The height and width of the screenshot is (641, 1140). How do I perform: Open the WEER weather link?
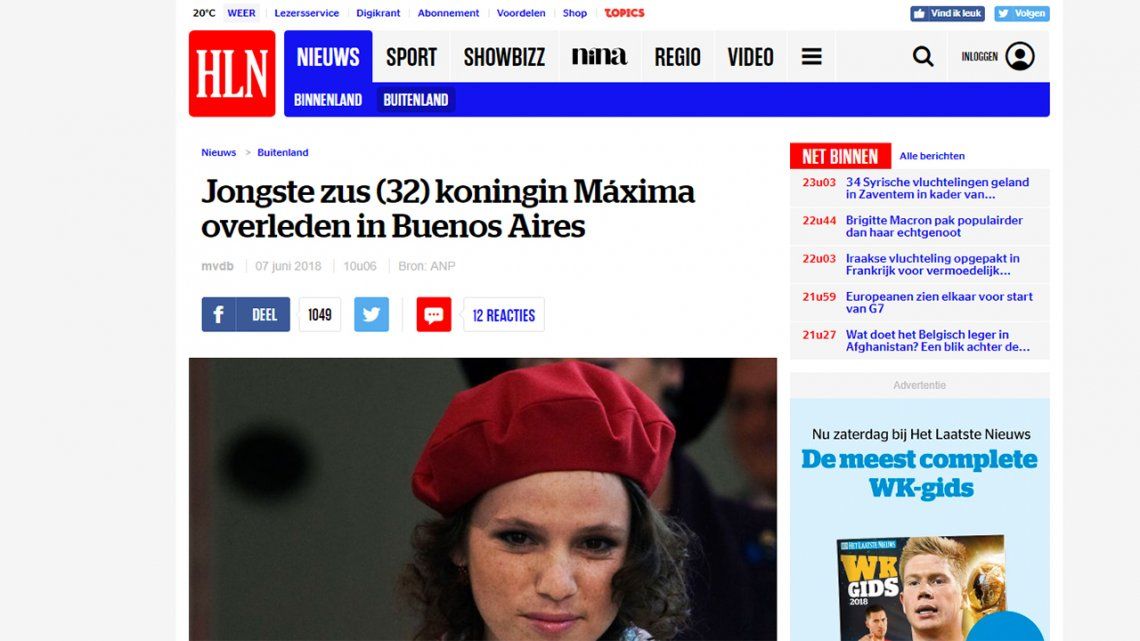coord(241,13)
